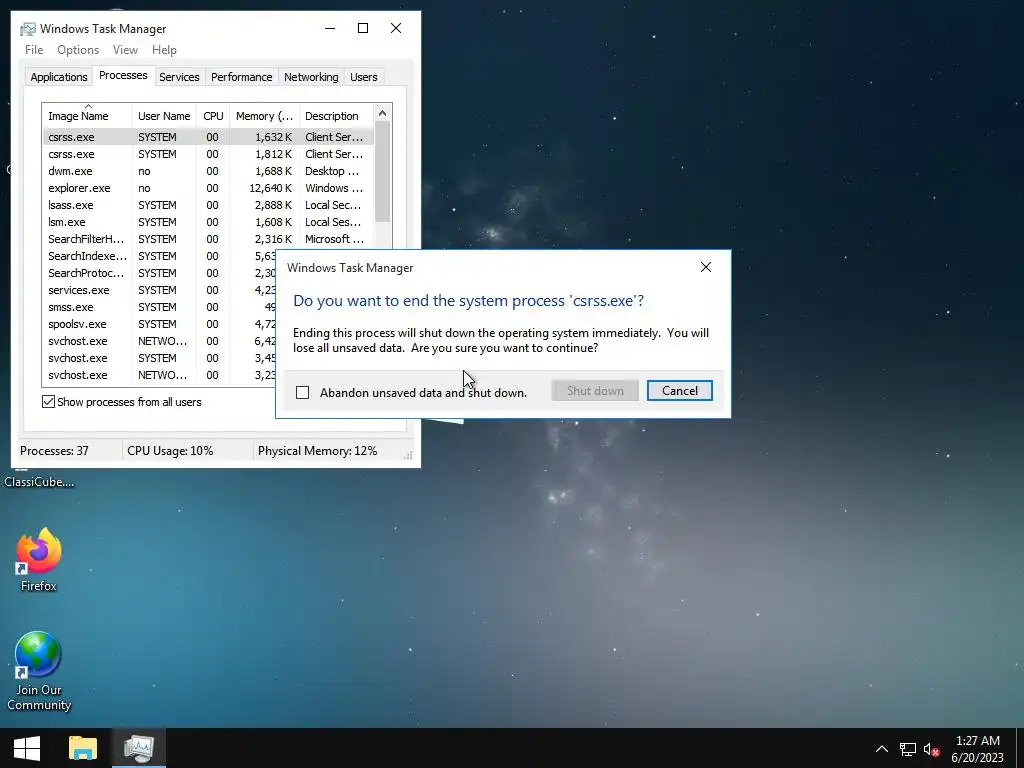Screen dimensions: 1024x768
Task: Sort by Image Name column header
Action: point(88,116)
